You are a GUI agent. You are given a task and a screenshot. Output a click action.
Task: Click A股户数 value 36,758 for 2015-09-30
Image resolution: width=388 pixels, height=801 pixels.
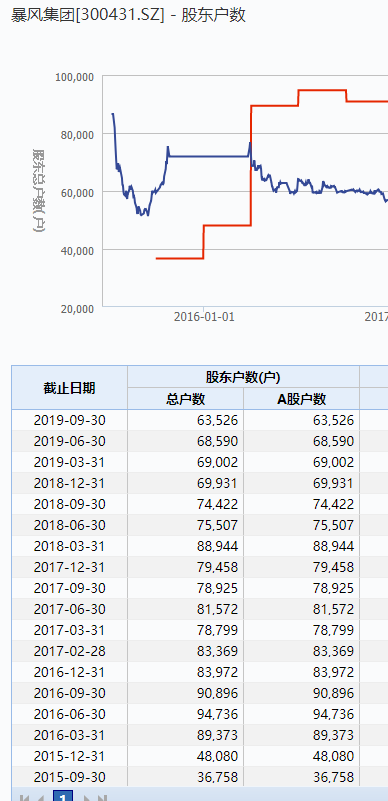(x=333, y=777)
